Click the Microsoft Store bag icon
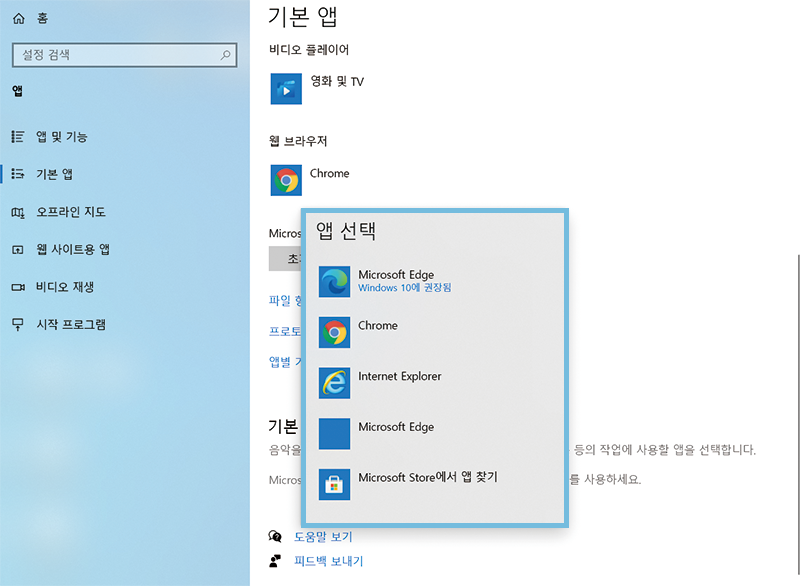The image size is (800, 586). (334, 485)
